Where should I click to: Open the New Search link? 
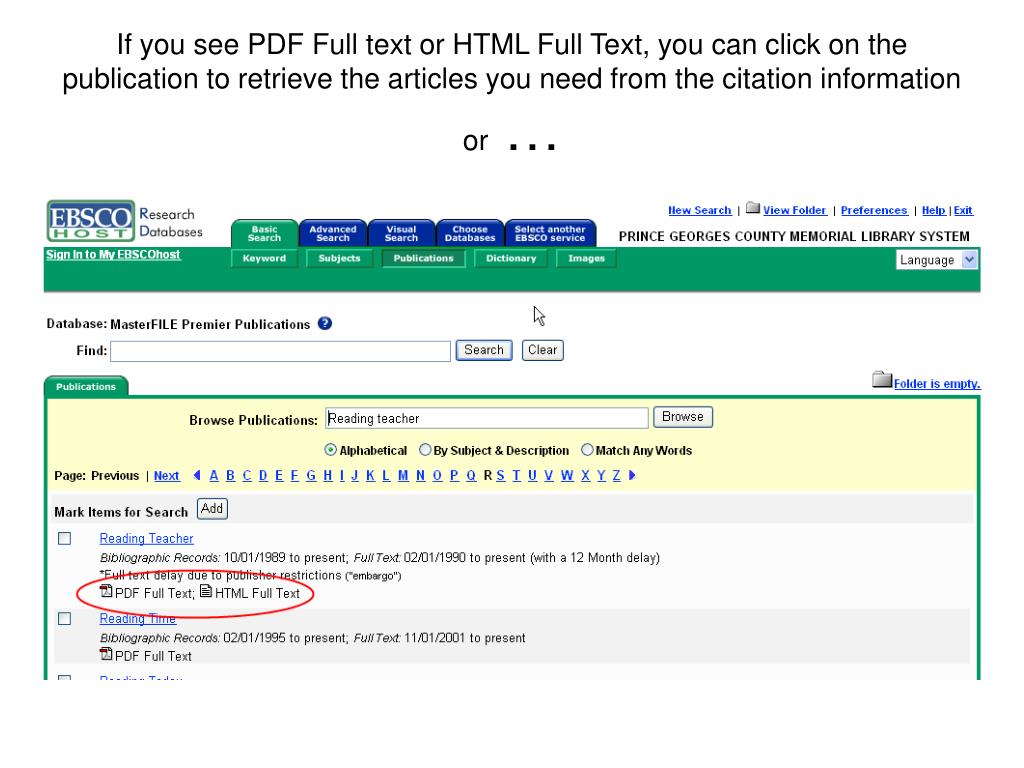pyautogui.click(x=699, y=210)
